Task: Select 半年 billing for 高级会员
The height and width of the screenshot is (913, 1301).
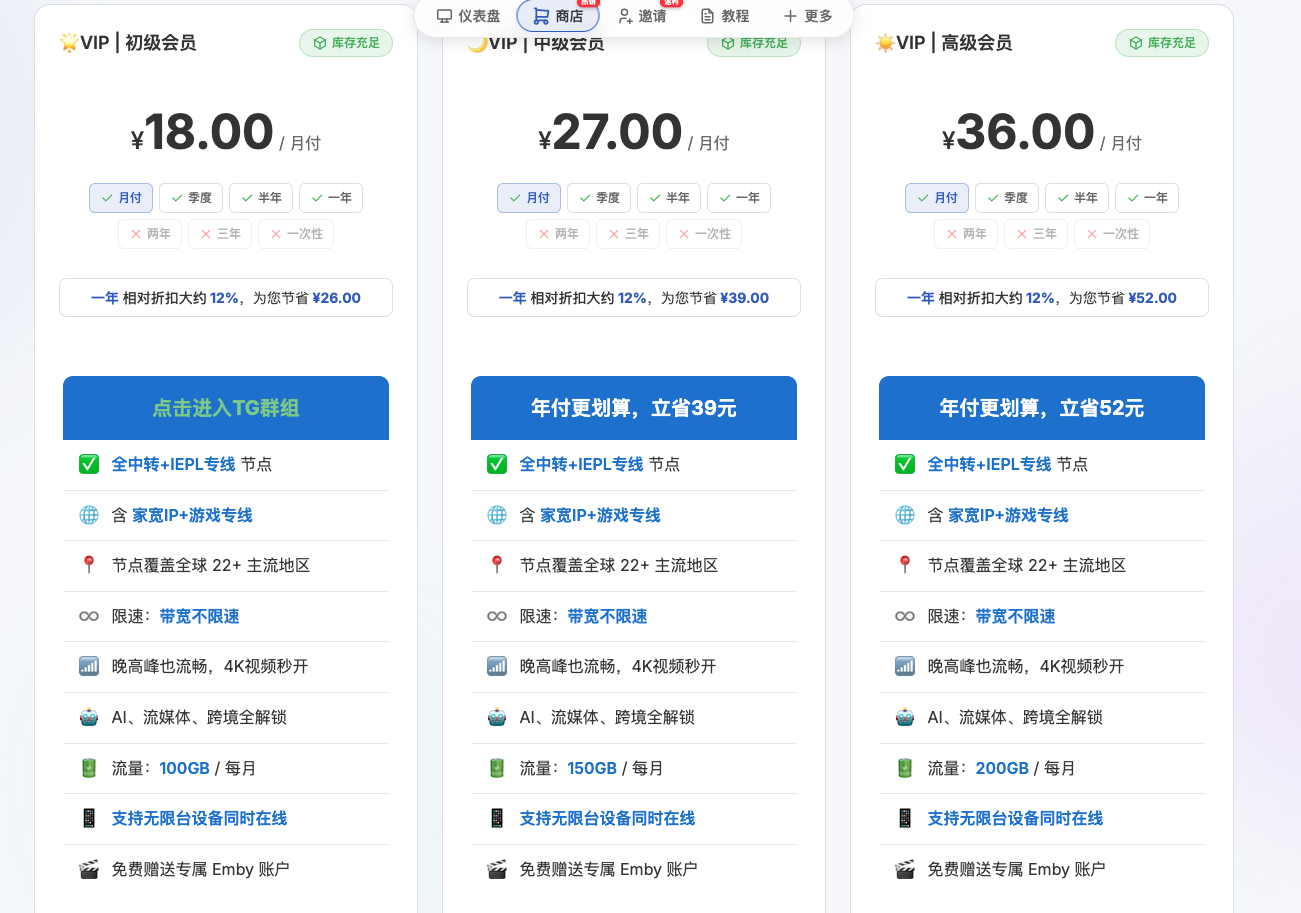Action: click(1077, 198)
